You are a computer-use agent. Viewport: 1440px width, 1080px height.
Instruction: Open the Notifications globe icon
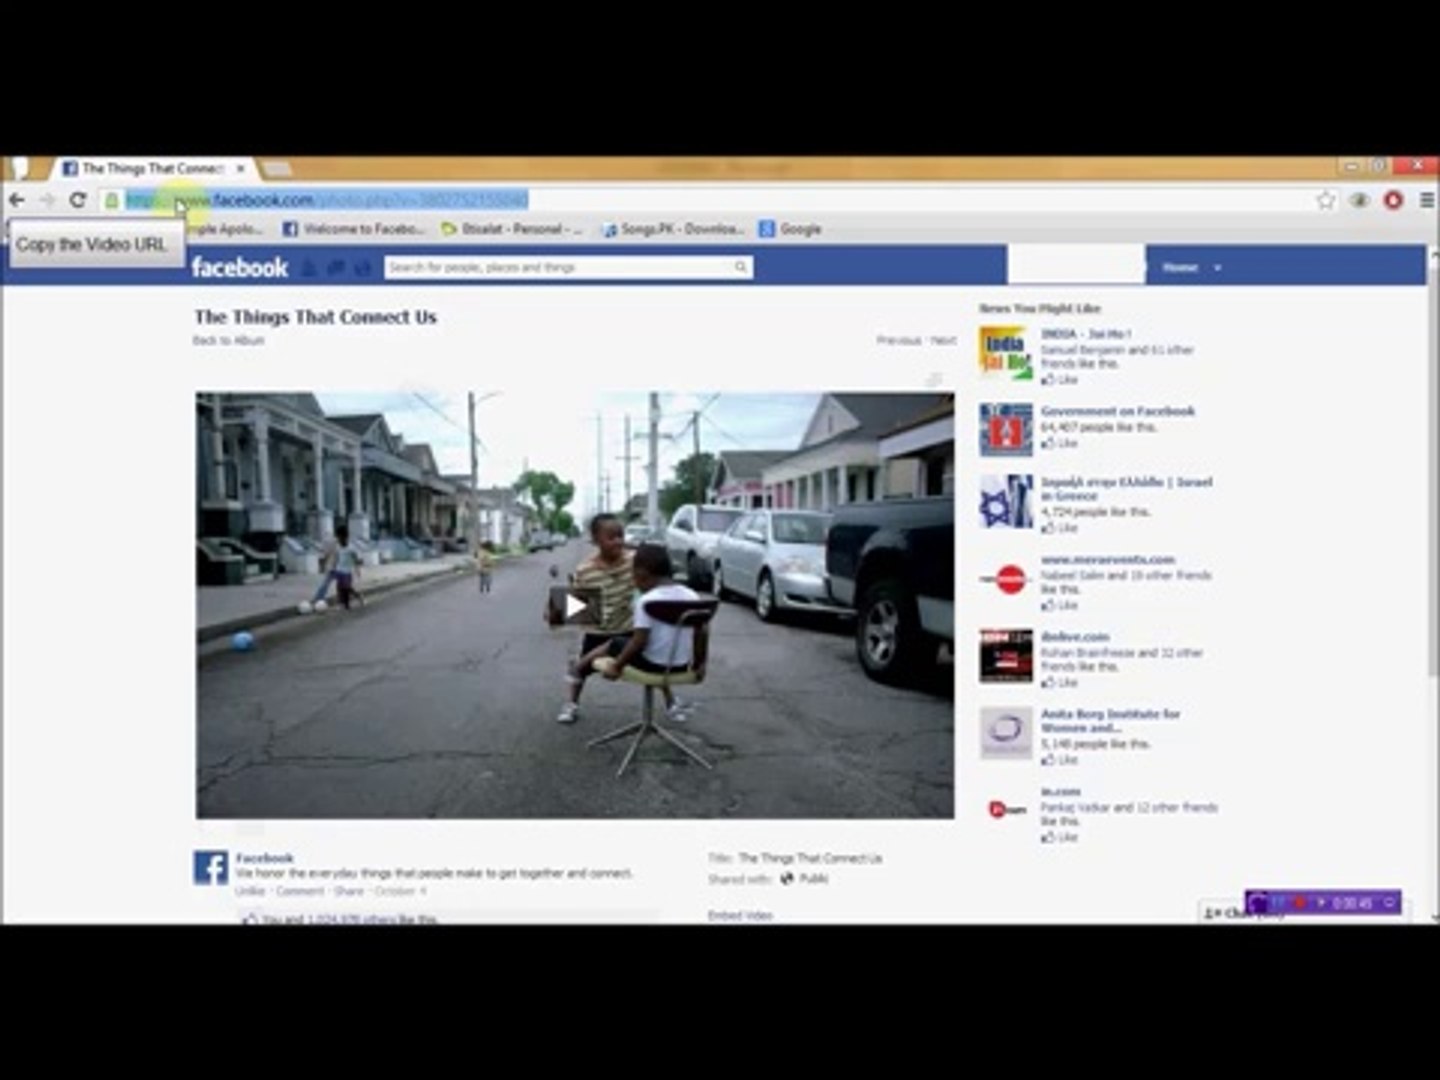[362, 267]
